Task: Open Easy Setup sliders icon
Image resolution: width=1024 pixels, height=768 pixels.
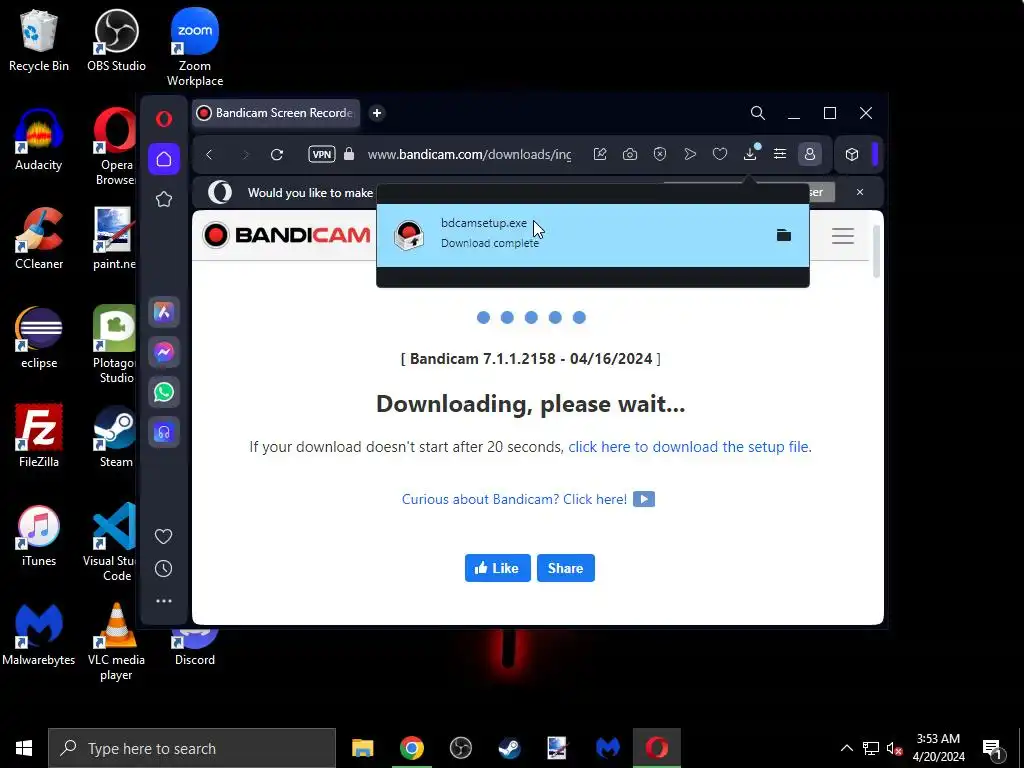Action: coord(780,154)
